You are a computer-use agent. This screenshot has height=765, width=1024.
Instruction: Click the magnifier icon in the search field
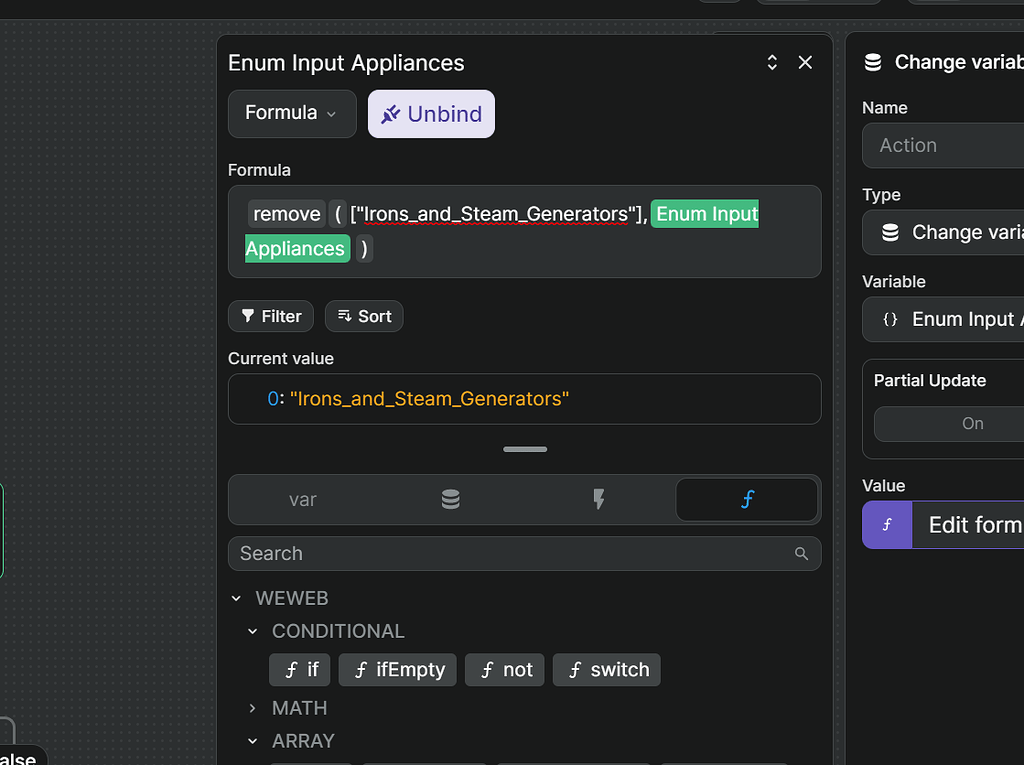click(801, 553)
